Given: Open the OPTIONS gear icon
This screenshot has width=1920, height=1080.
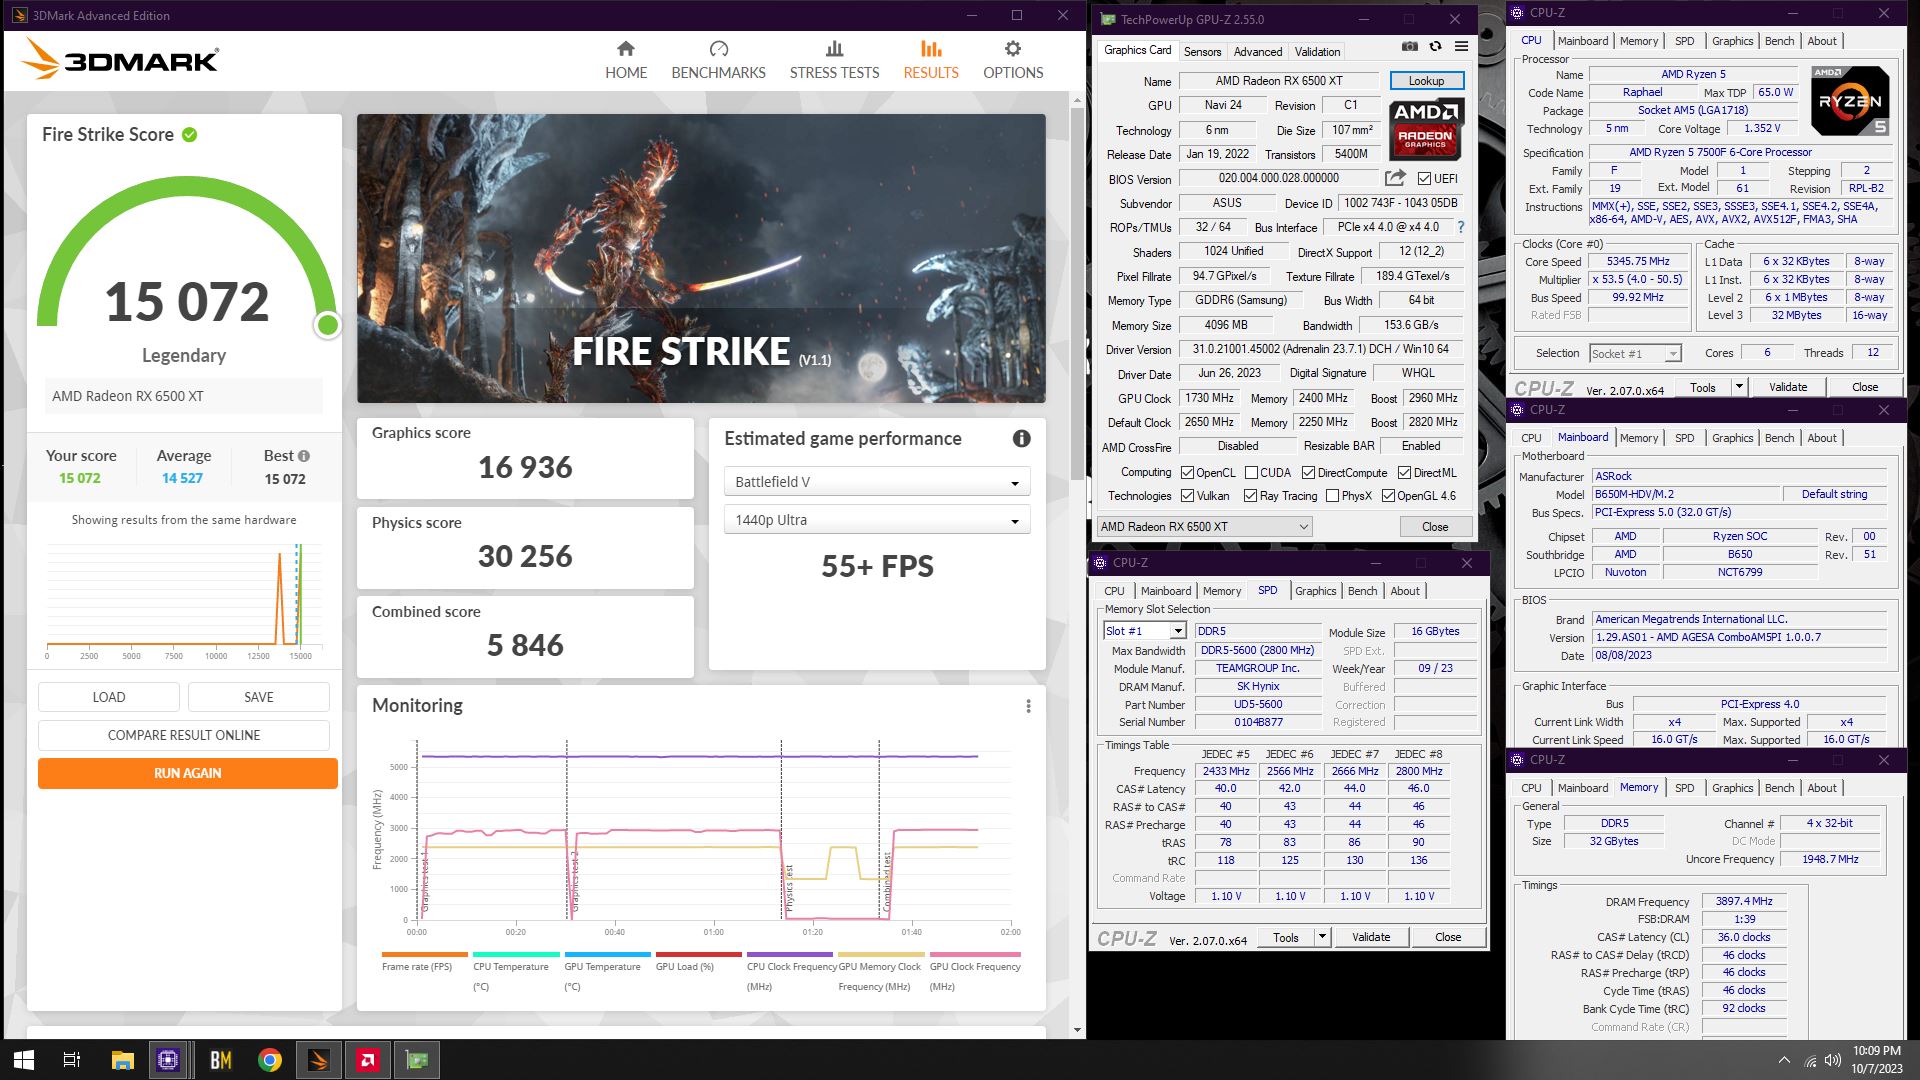Looking at the screenshot, I should (1013, 49).
